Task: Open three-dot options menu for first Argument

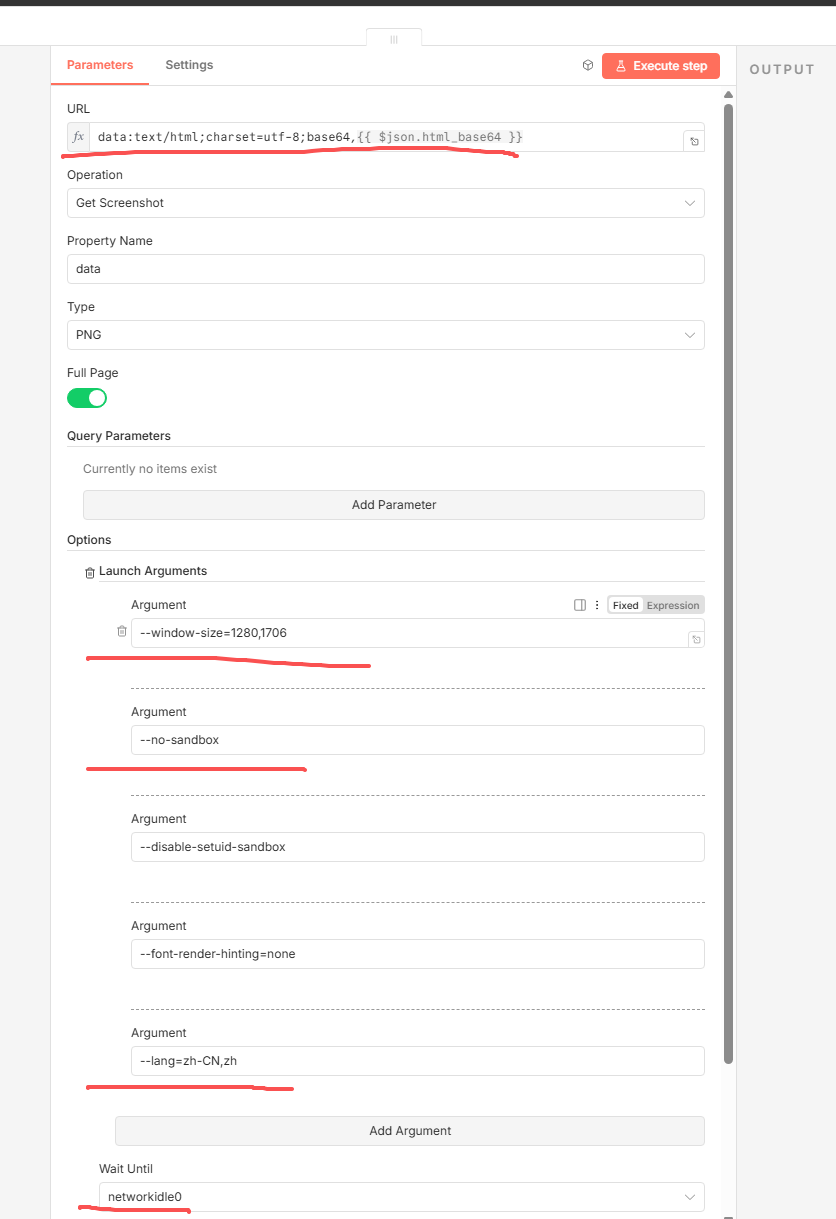Action: [x=597, y=605]
